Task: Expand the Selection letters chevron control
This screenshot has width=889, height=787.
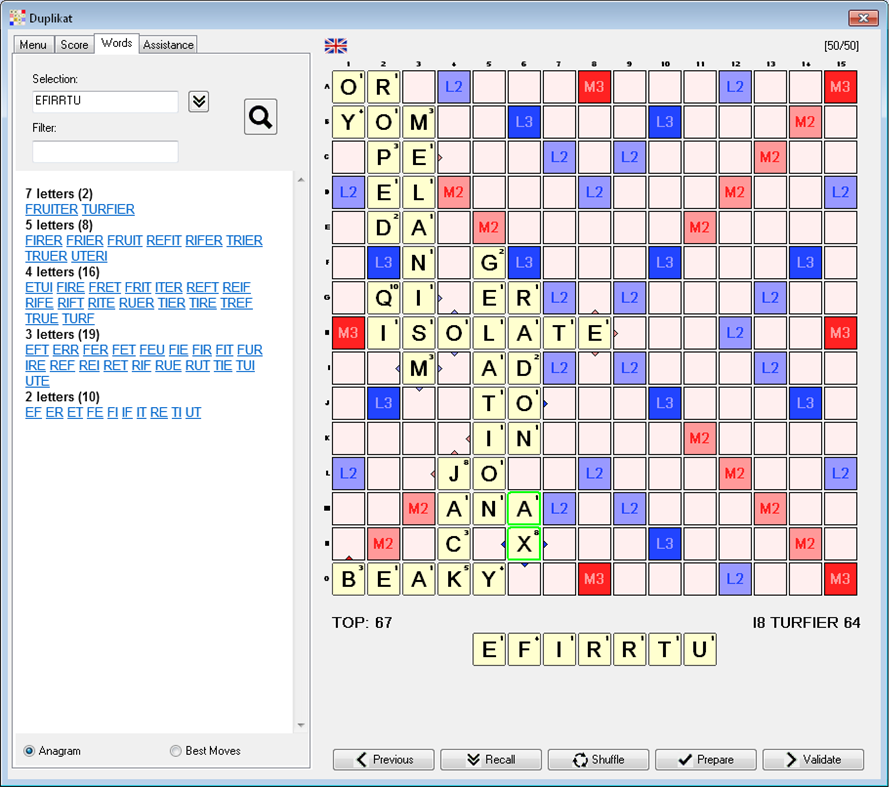Action: [x=197, y=101]
